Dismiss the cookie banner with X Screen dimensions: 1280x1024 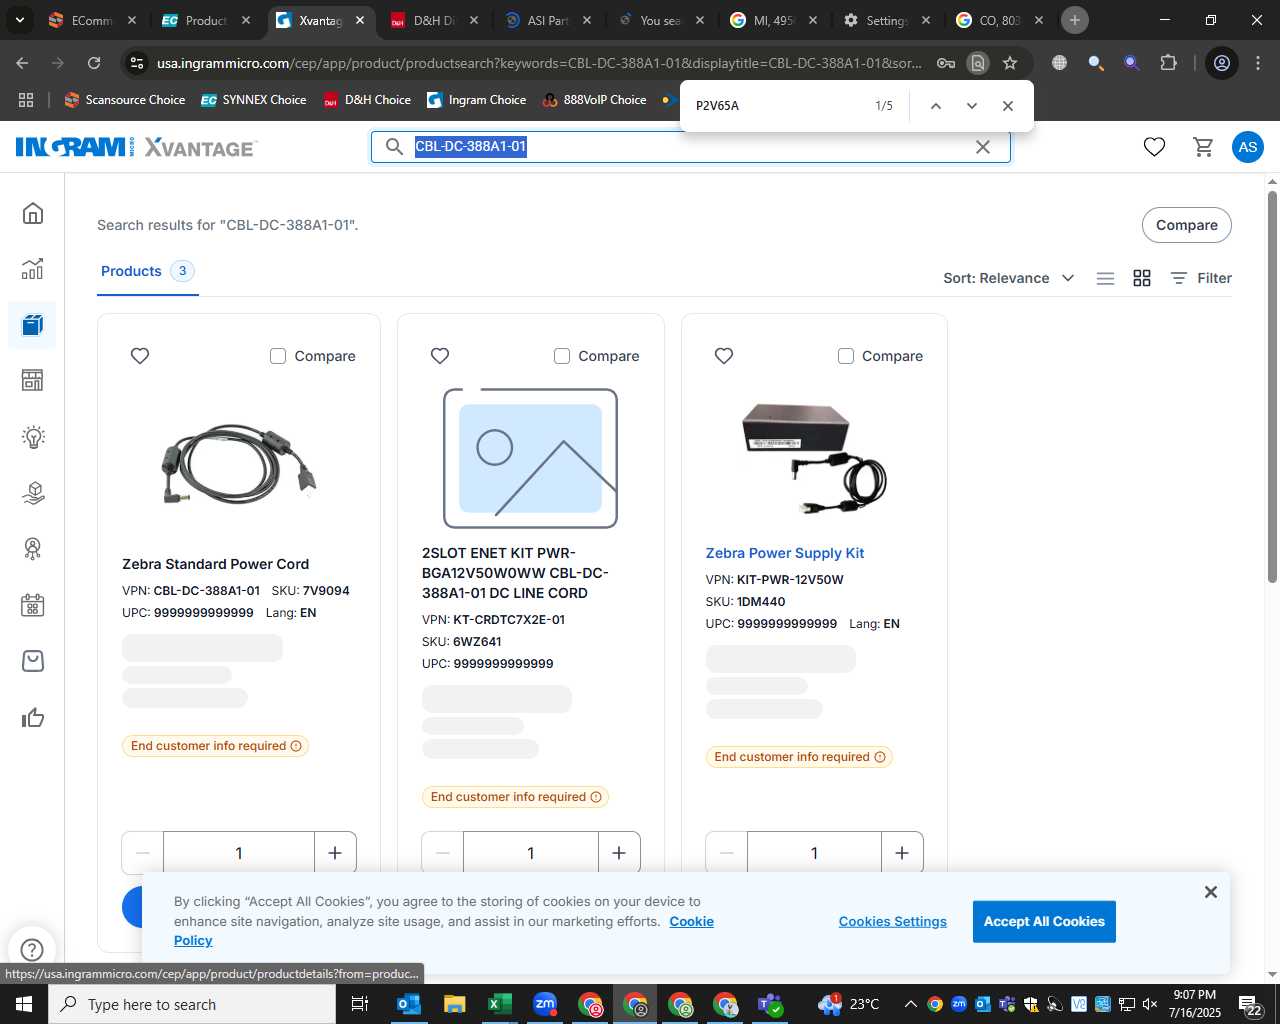point(1211,892)
